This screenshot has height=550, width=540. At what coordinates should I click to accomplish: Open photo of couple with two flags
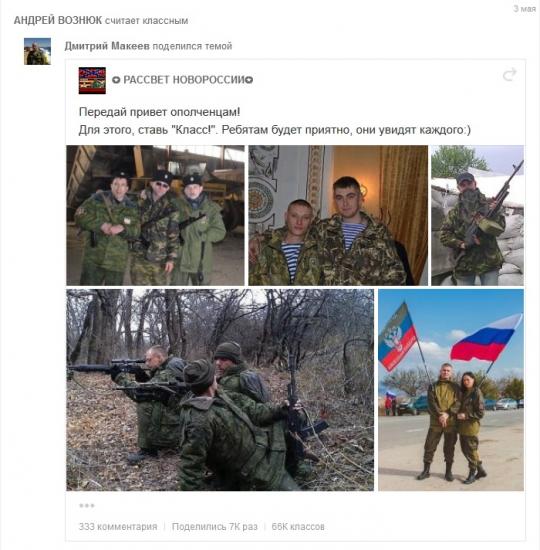pyautogui.click(x=451, y=390)
